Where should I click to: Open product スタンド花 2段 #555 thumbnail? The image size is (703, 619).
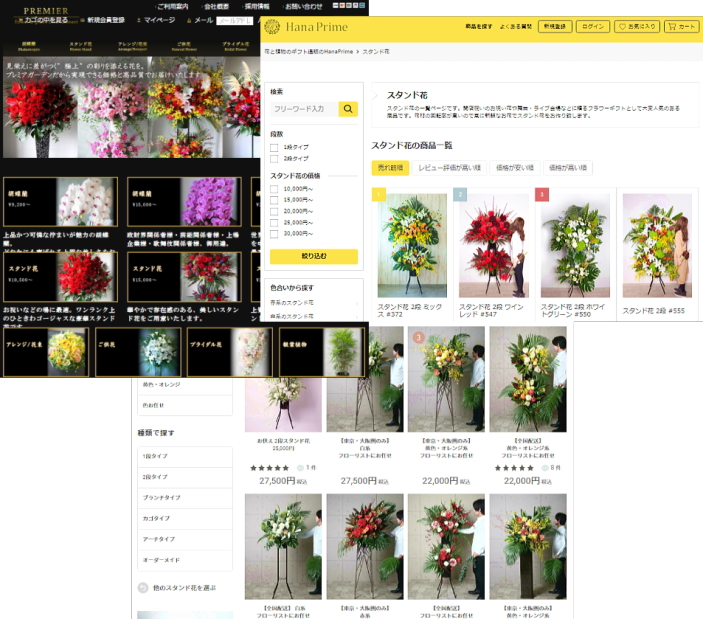click(x=657, y=246)
